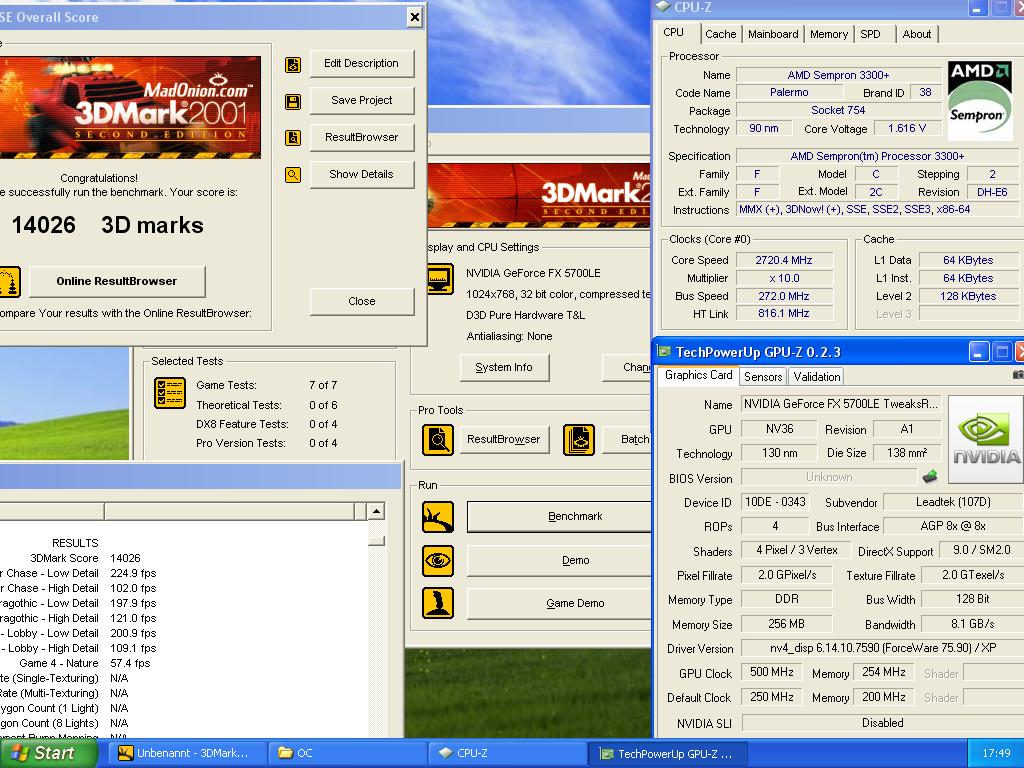Viewport: 1024px width, 768px height.
Task: Click the GPU-Z screenshot camera icon
Action: (x=1018, y=375)
